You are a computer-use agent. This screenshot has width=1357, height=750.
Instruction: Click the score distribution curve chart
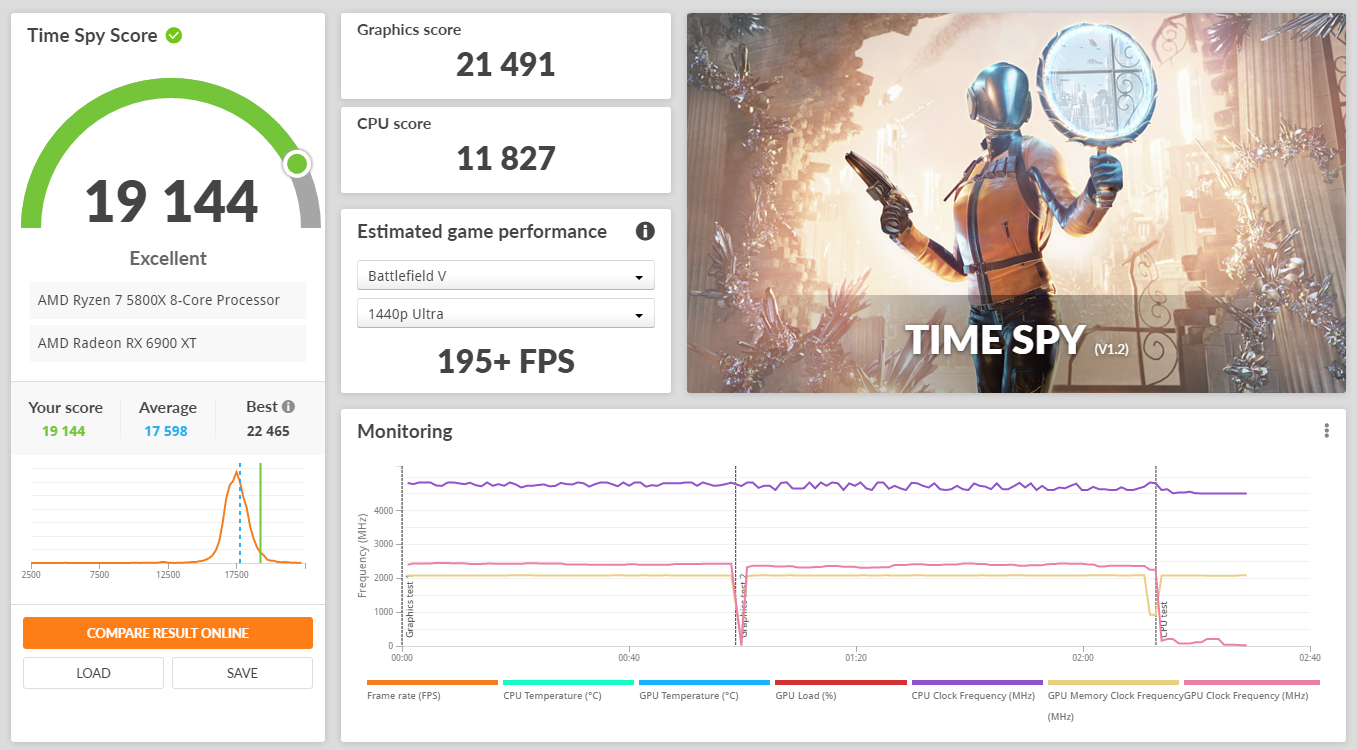coord(168,515)
